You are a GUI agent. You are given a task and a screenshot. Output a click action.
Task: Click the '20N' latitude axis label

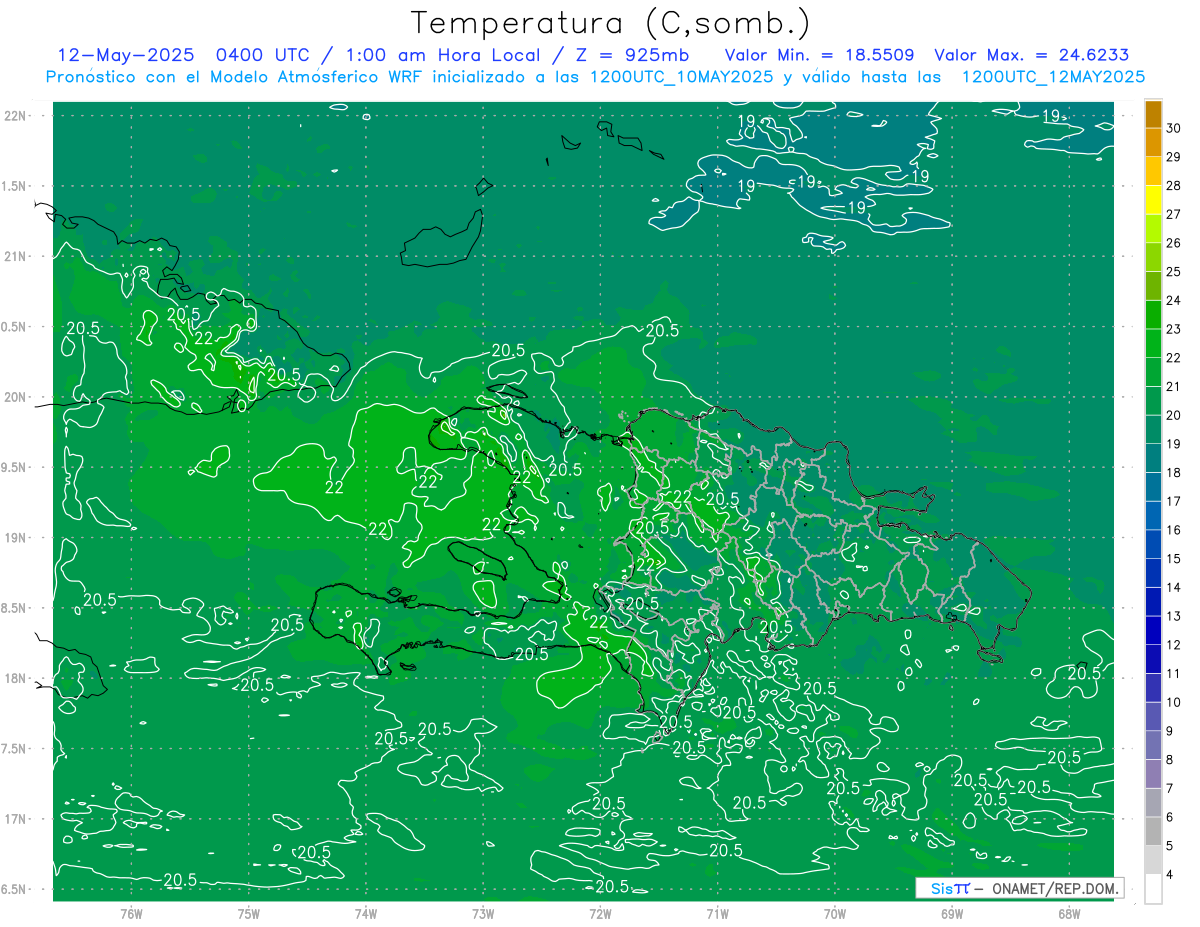point(14,397)
